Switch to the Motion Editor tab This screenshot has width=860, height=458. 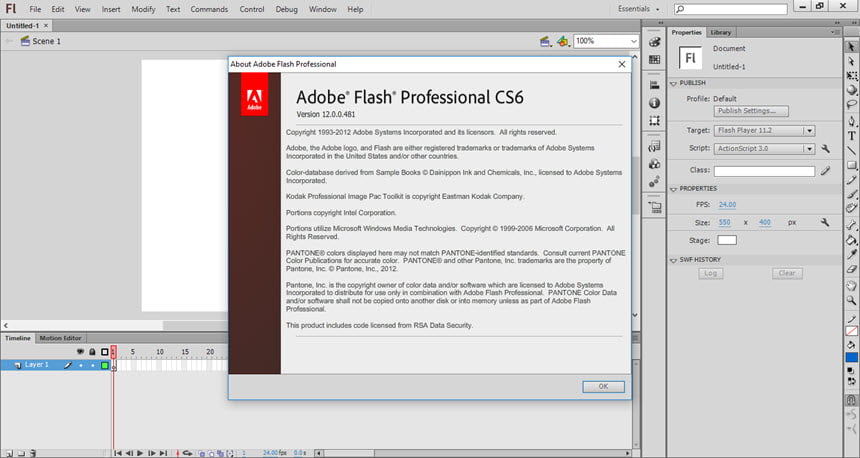click(60, 338)
